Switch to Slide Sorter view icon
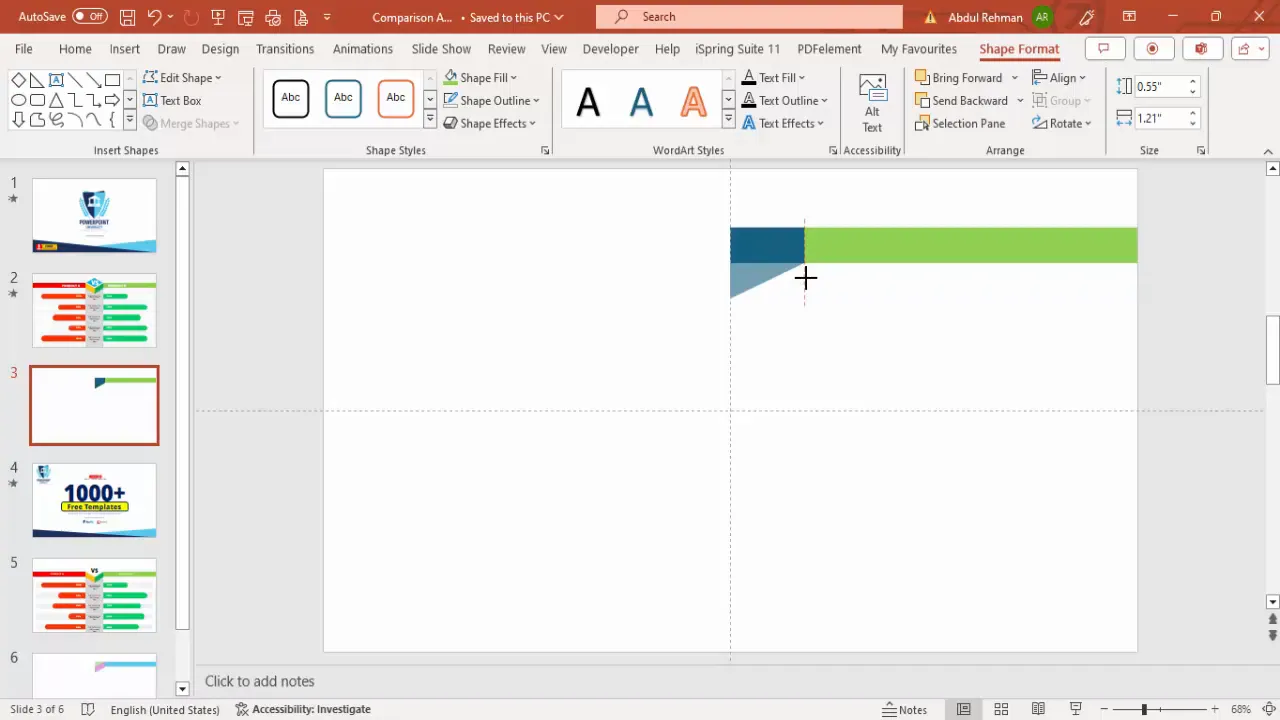The height and width of the screenshot is (720, 1280). [x=1001, y=709]
